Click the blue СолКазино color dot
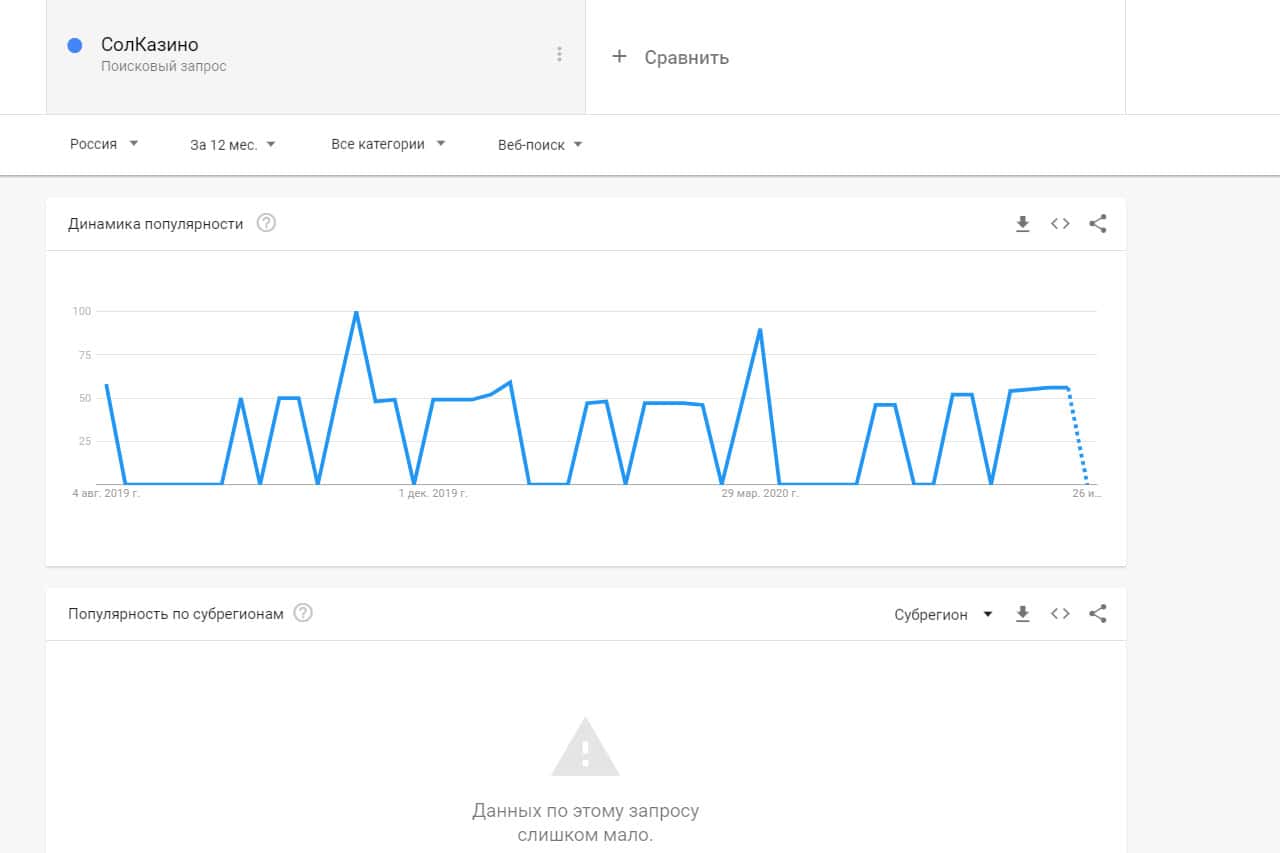 pos(74,45)
